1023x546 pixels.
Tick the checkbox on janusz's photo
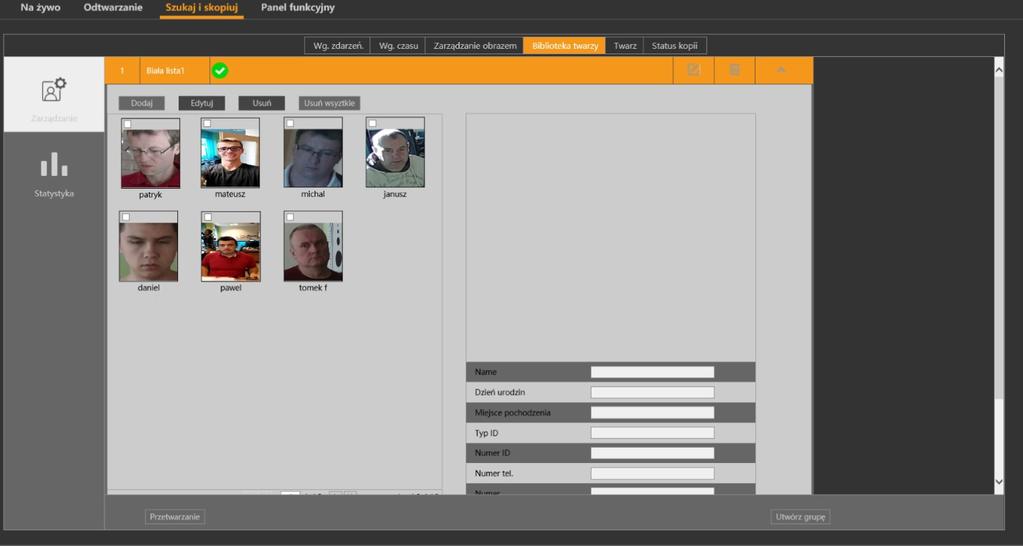point(372,124)
